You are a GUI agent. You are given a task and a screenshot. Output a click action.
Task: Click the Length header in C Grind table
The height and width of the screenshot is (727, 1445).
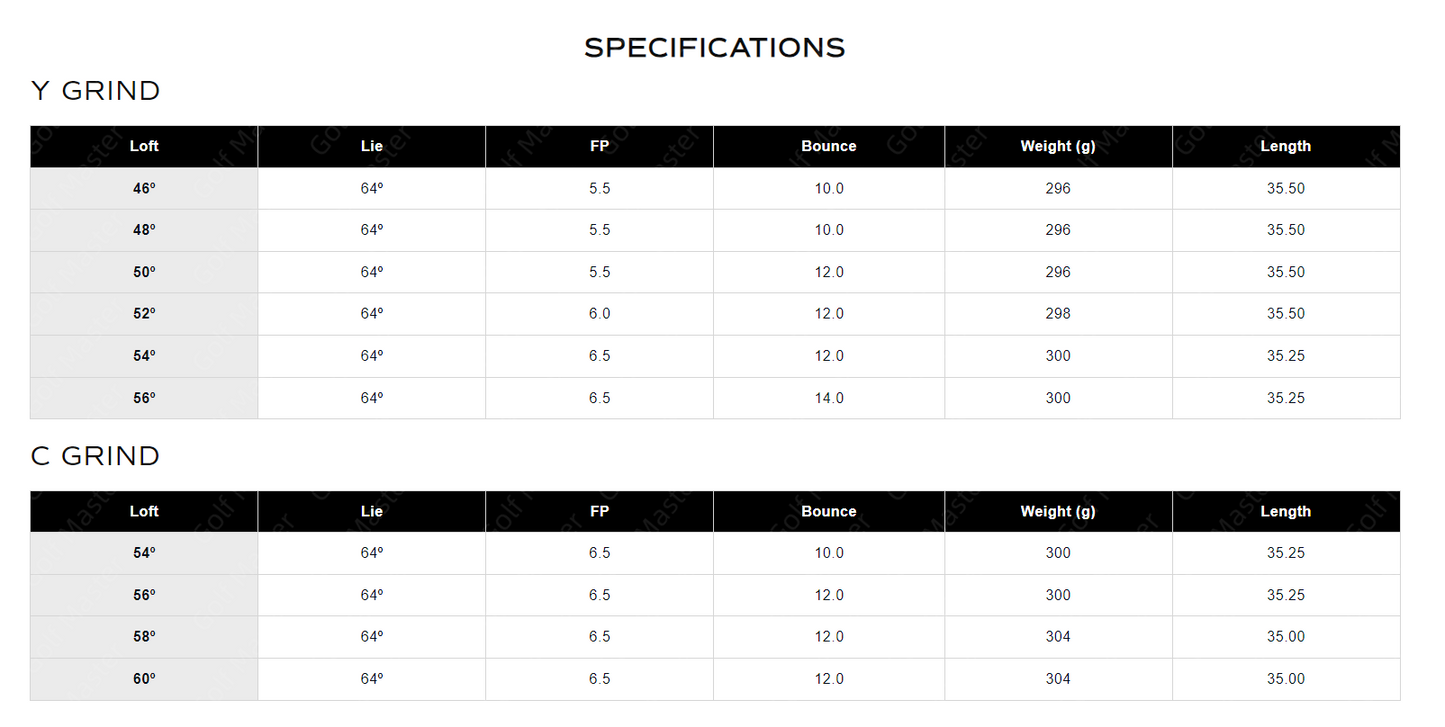point(1285,511)
